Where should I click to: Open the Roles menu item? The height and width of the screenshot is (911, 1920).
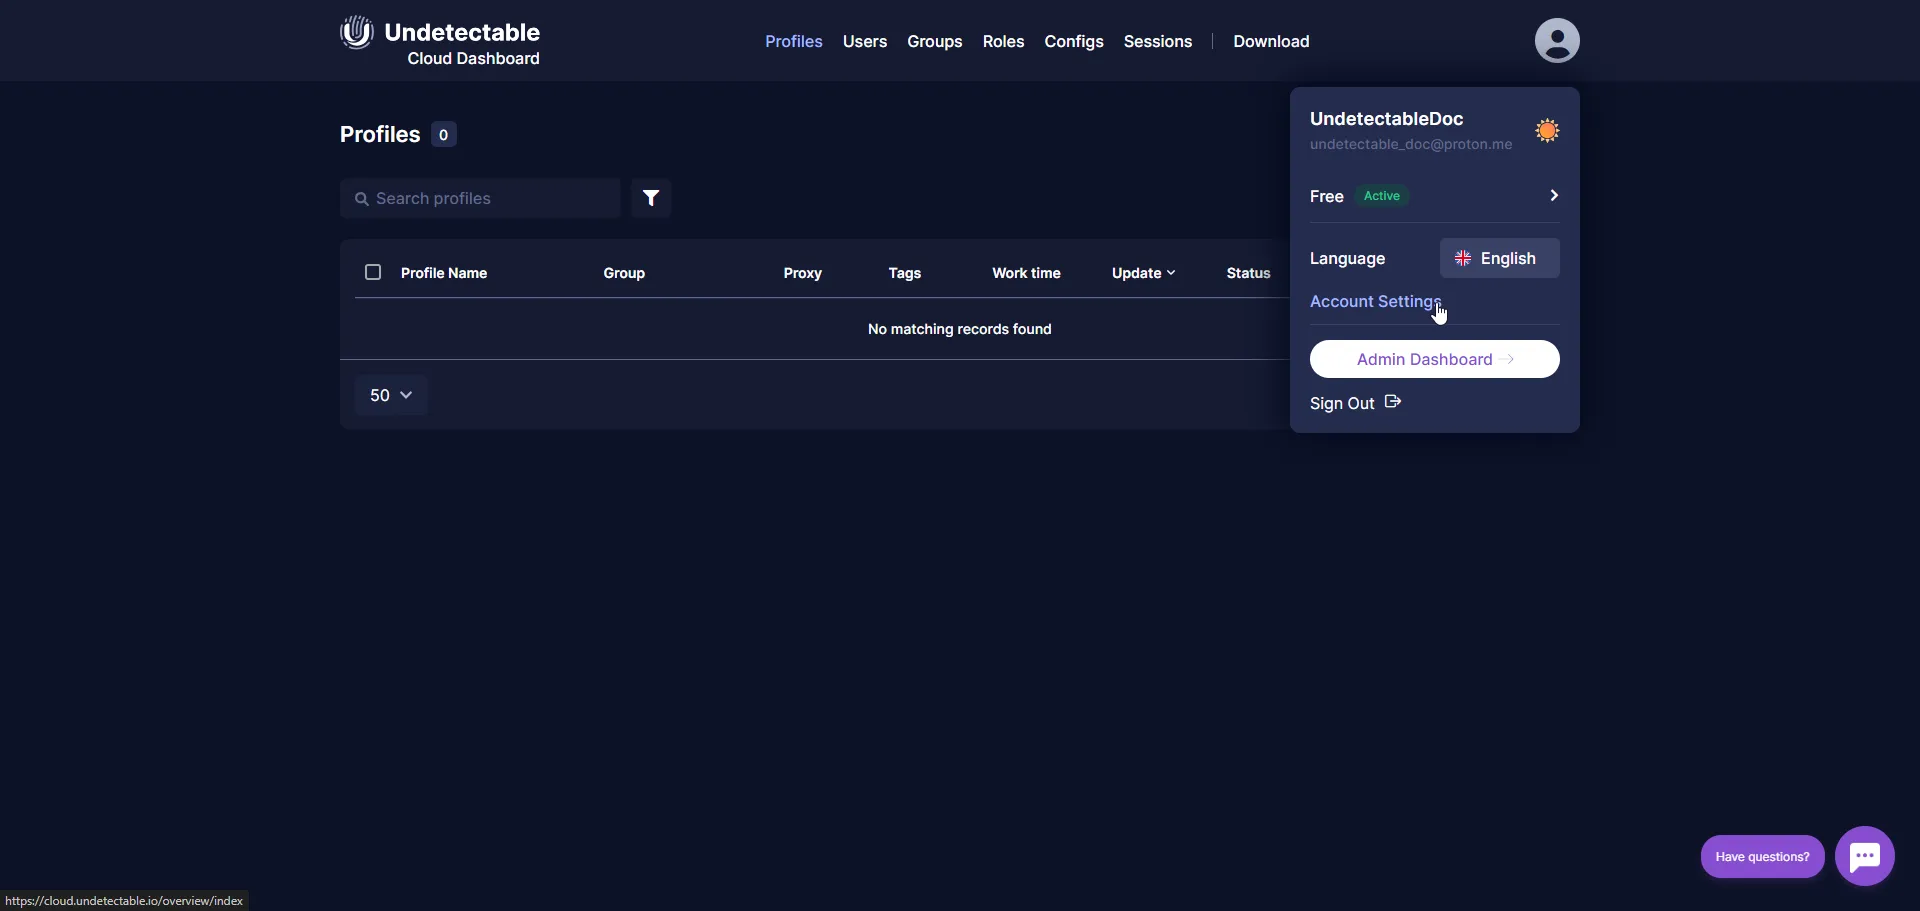1003,41
